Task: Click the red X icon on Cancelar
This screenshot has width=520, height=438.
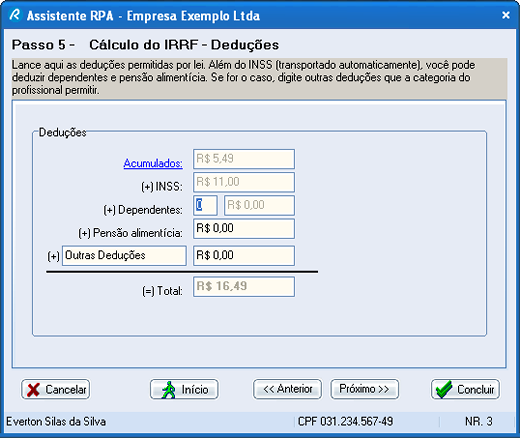Action: pyautogui.click(x=33, y=389)
